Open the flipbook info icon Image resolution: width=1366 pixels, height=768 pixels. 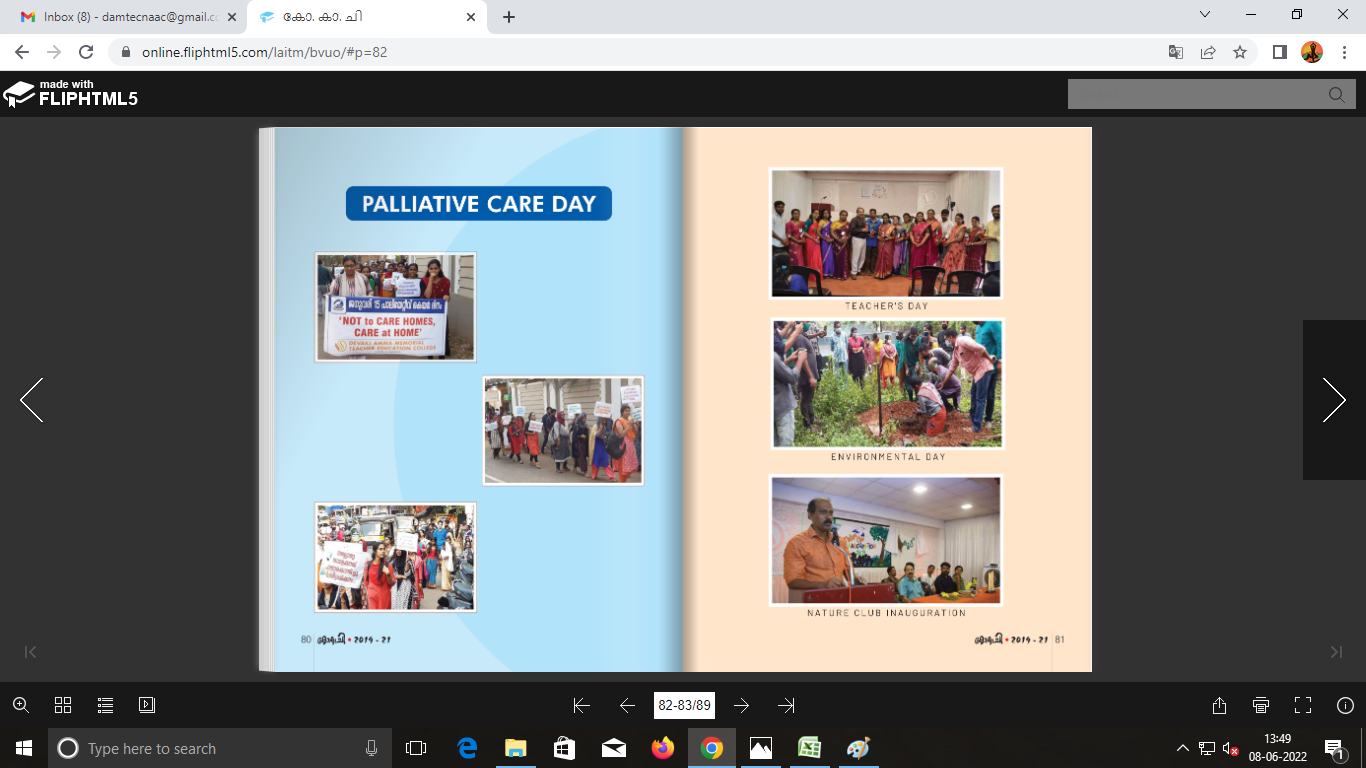1345,705
